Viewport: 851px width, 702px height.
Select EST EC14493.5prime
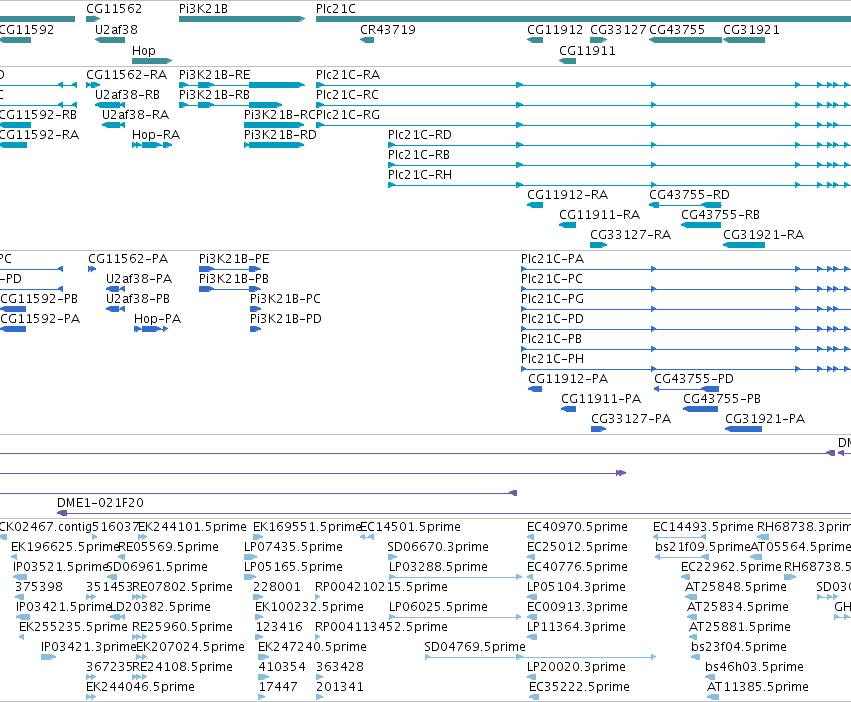pyautogui.click(x=703, y=527)
